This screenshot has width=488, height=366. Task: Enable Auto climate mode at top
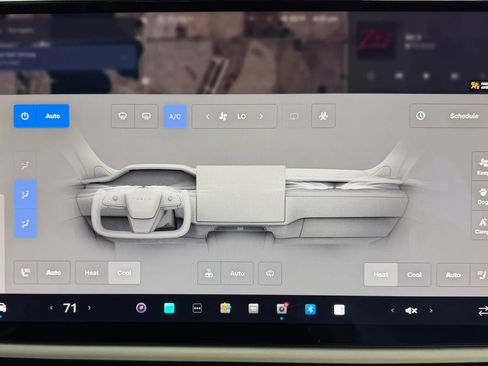point(53,116)
